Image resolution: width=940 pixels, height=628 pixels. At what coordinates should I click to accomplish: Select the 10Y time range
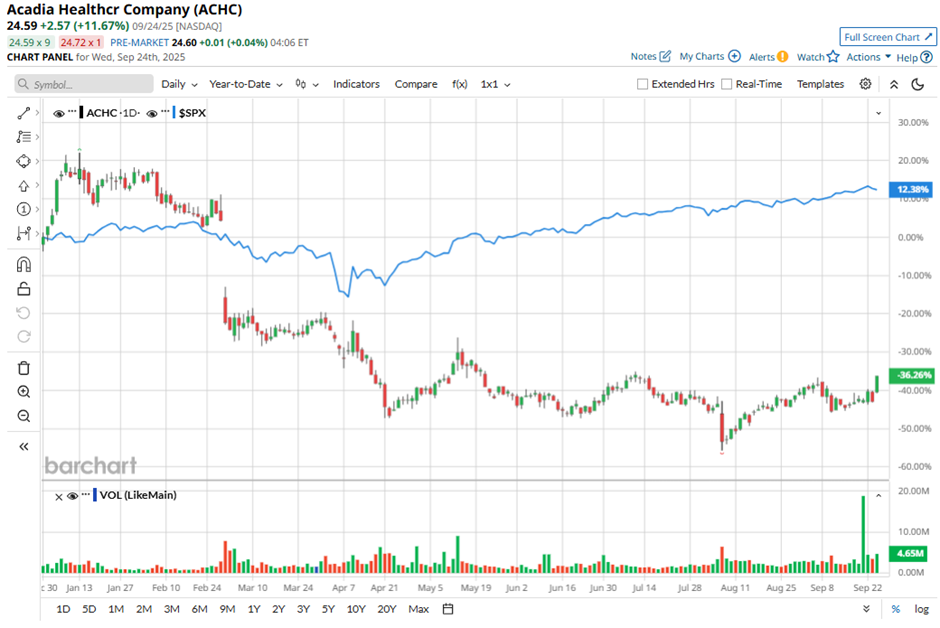coord(356,609)
